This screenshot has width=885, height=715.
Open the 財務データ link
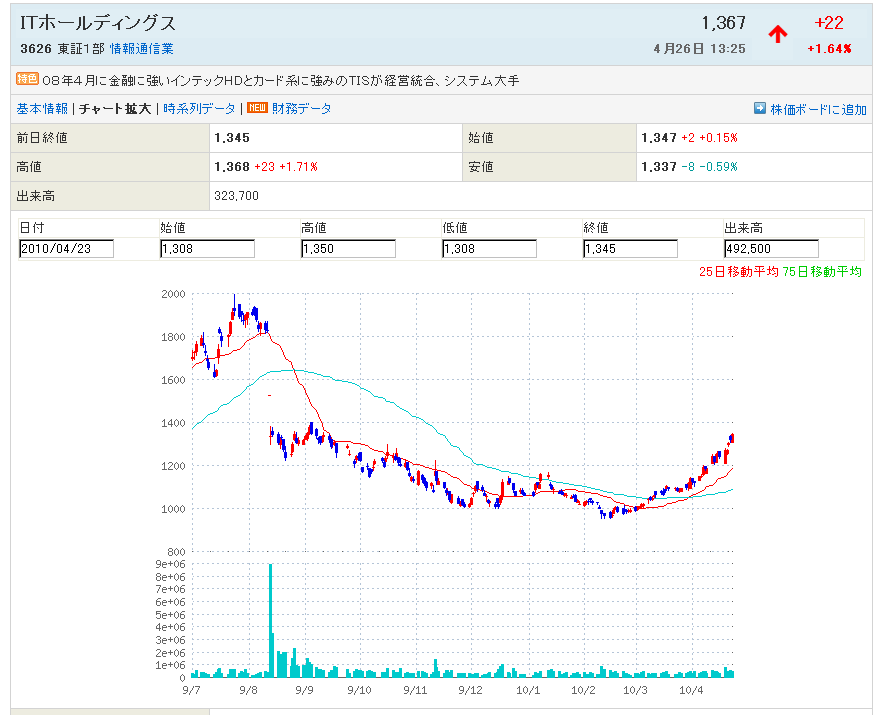pyautogui.click(x=301, y=108)
